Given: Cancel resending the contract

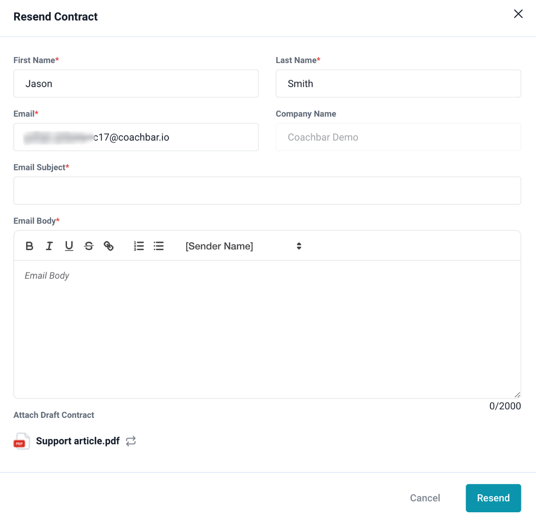Looking at the screenshot, I should click(x=425, y=498).
